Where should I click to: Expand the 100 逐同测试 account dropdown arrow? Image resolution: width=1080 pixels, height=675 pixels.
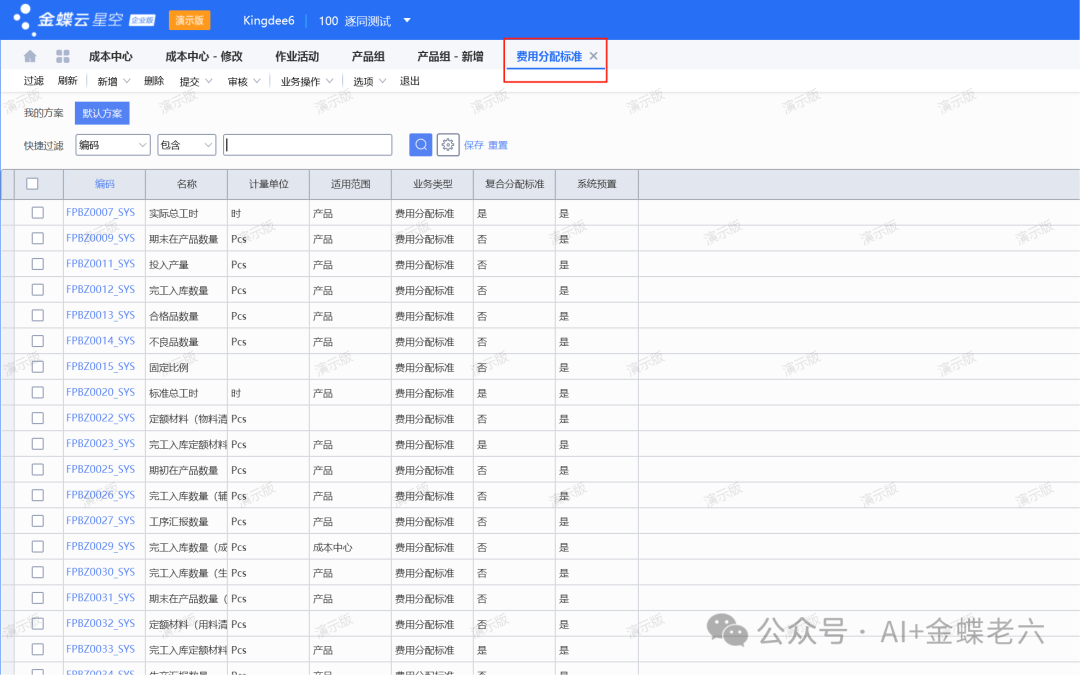pyautogui.click(x=406, y=21)
